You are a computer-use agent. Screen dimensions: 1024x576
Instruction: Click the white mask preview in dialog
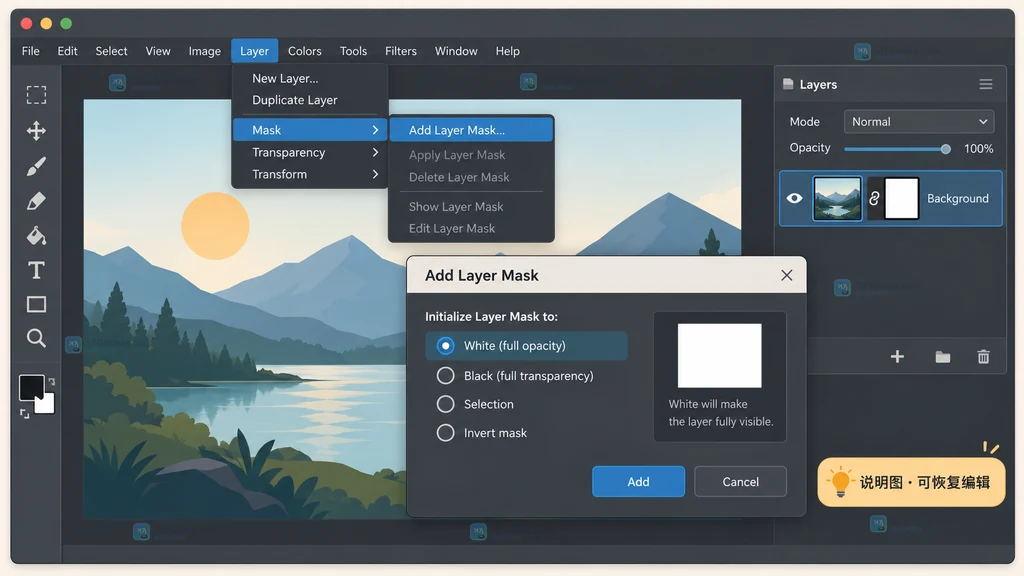pyautogui.click(x=719, y=355)
